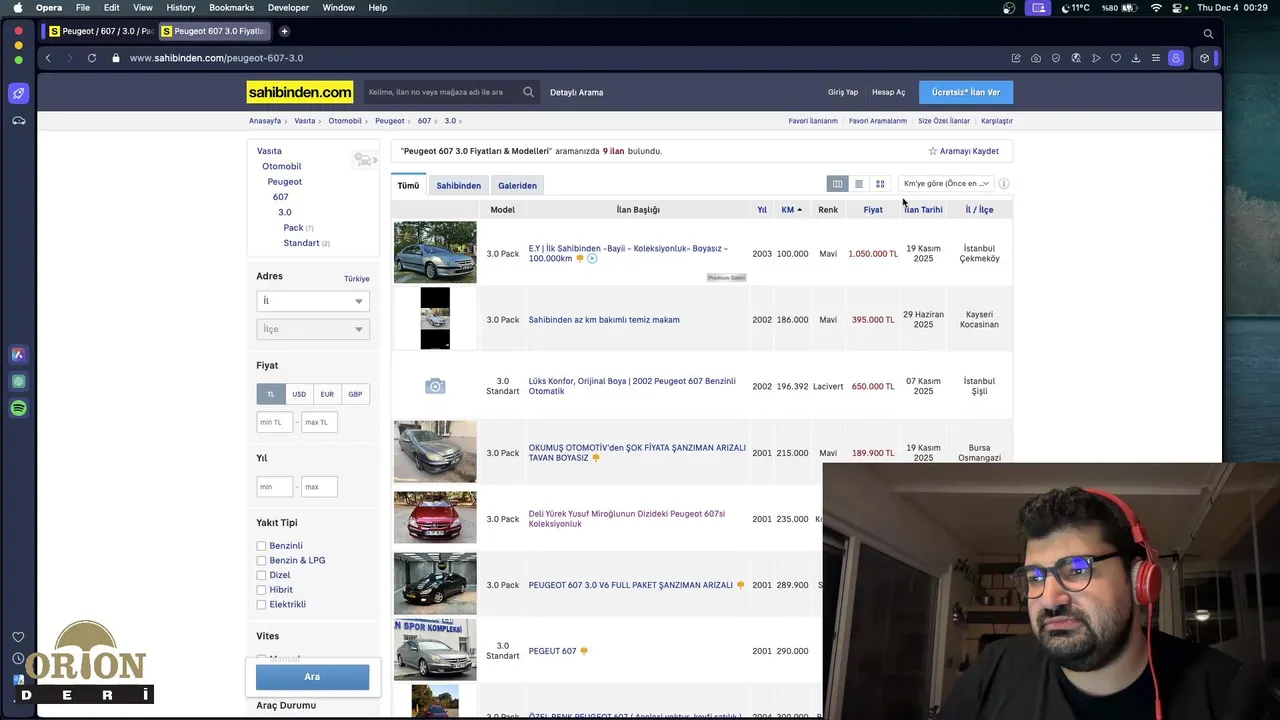Open Opera easy setup sliders icon

click(1156, 58)
